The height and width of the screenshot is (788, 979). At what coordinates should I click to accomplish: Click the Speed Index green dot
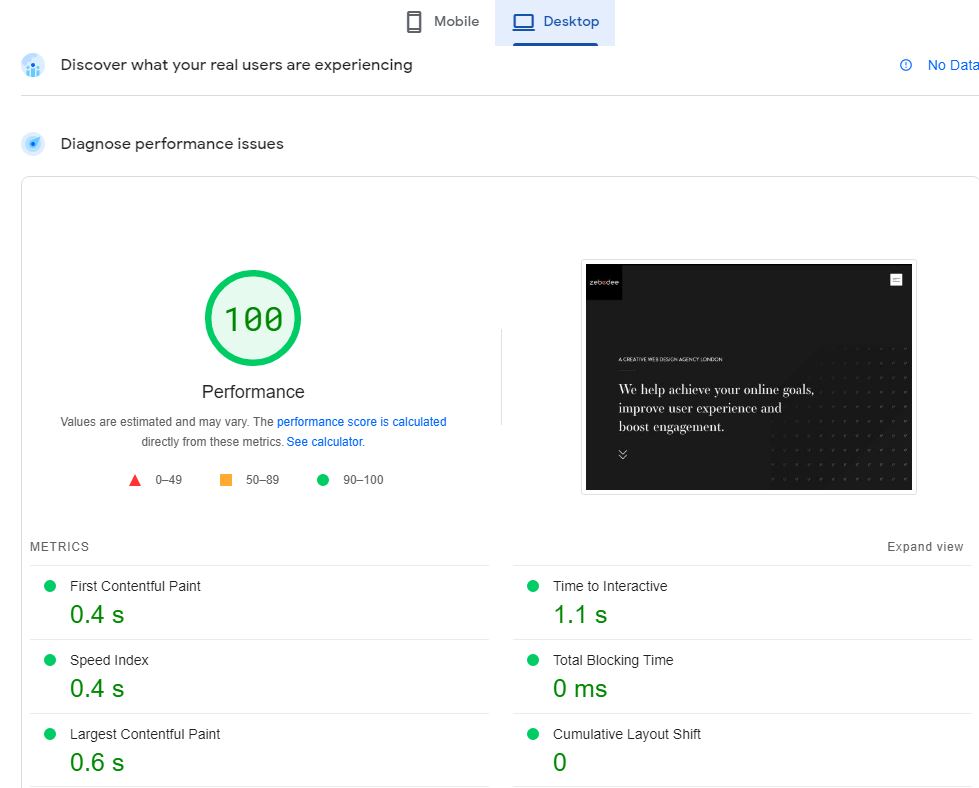click(50, 660)
